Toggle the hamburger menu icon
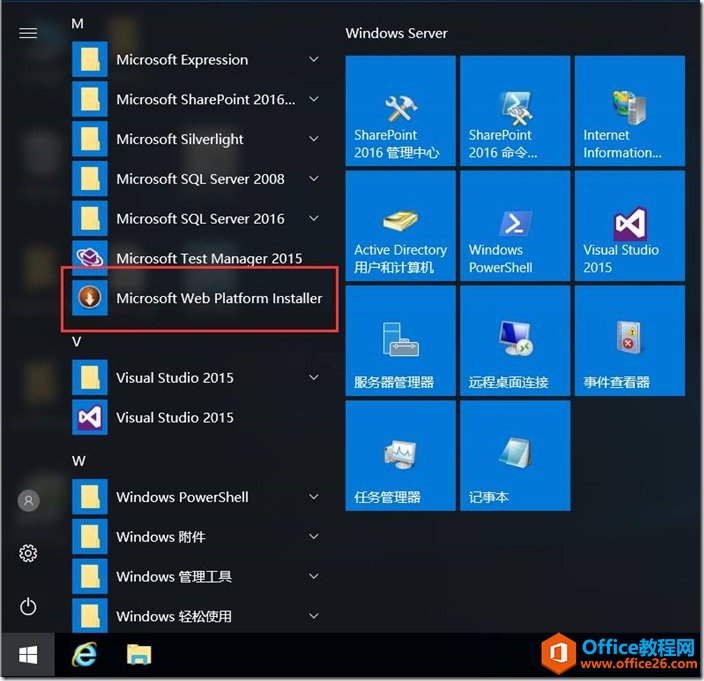 click(x=28, y=33)
